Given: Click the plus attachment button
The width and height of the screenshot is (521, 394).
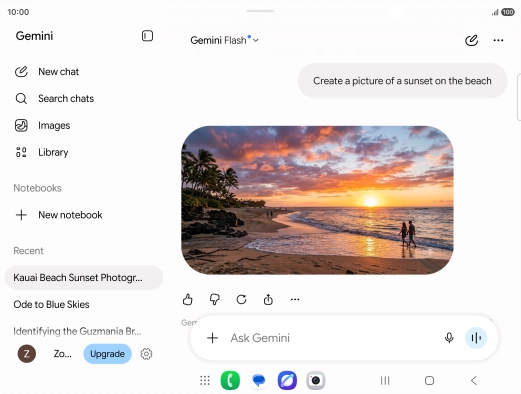Looking at the screenshot, I should 212,338.
